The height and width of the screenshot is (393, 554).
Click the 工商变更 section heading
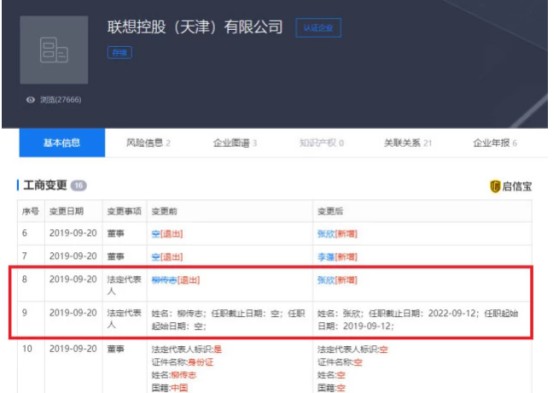[x=45, y=185]
